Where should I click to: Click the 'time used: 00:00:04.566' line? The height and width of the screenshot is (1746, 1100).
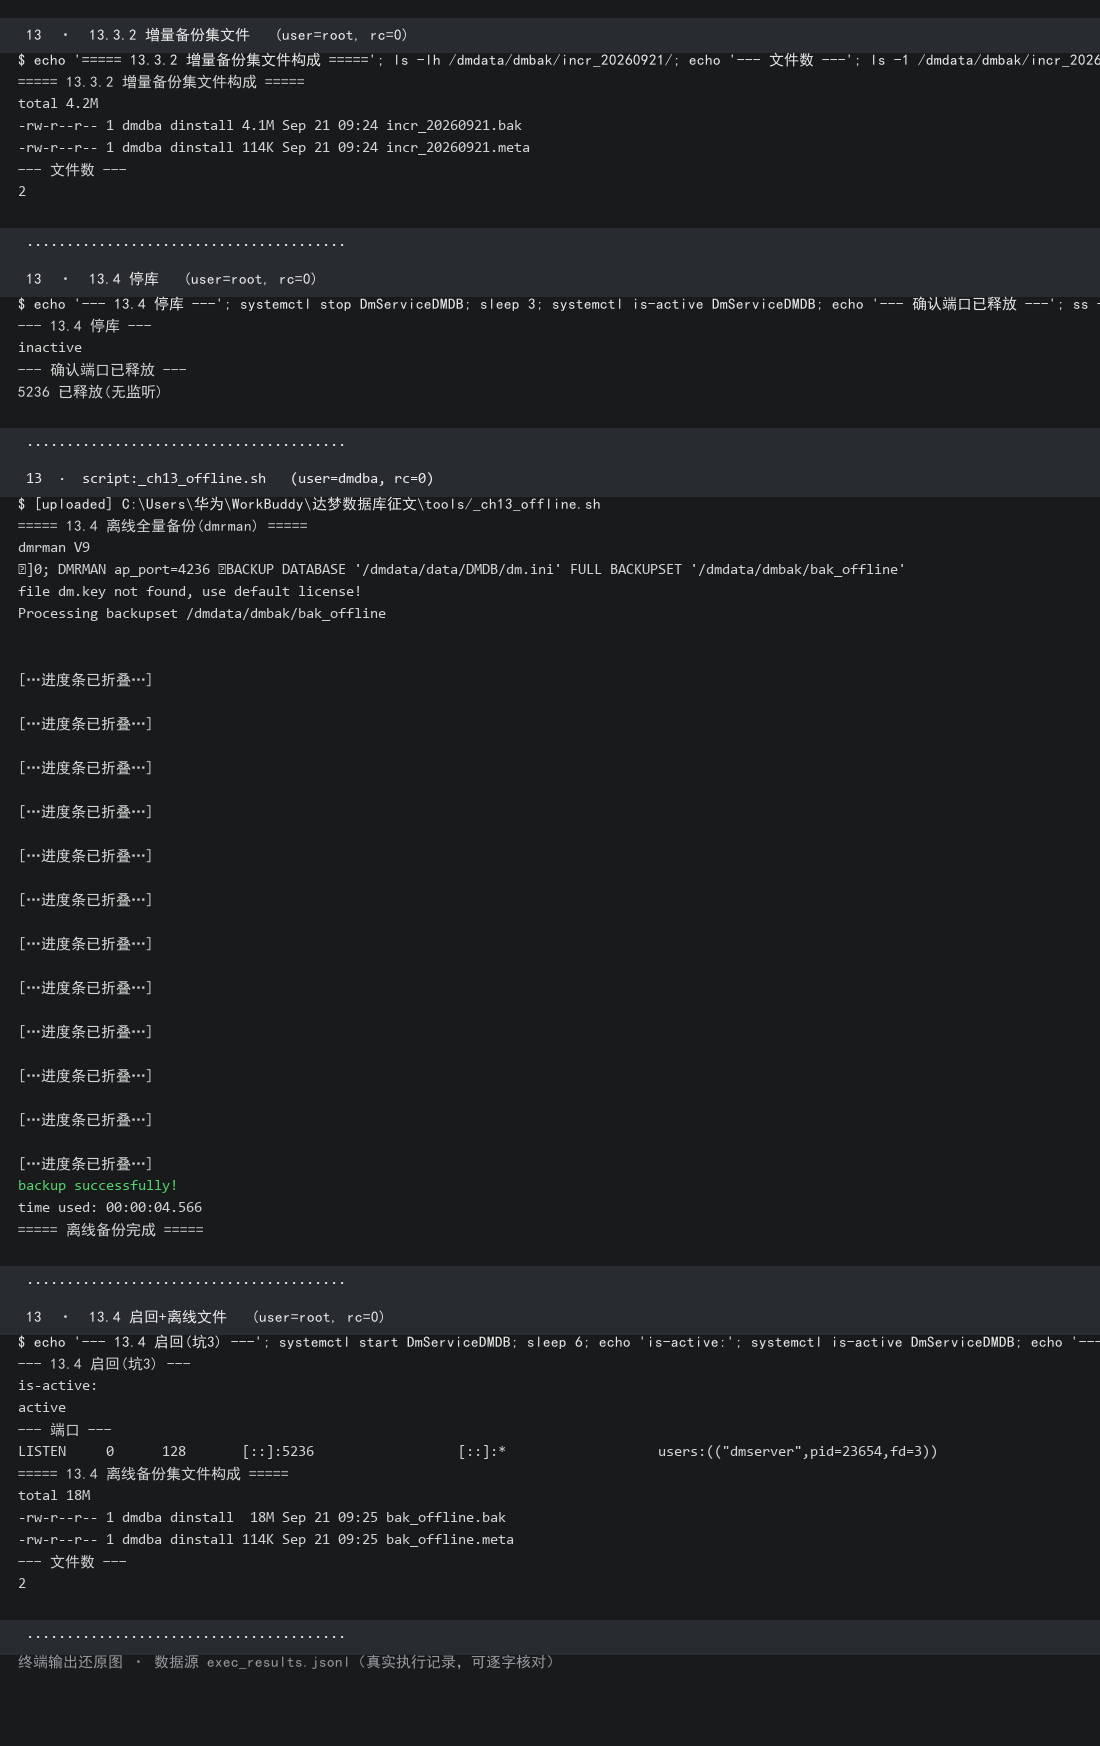(110, 1208)
